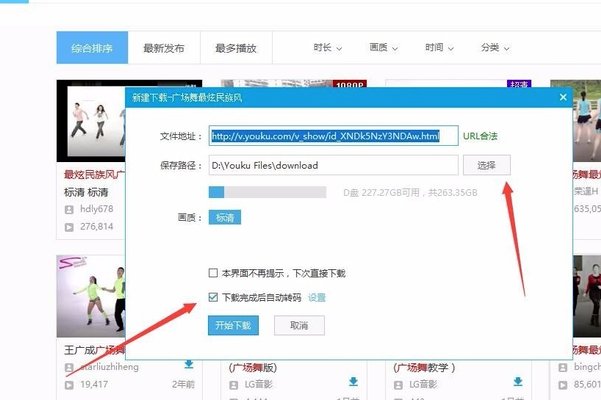Open the 设置 transcoding link
This screenshot has width=601, height=400.
pyautogui.click(x=317, y=297)
